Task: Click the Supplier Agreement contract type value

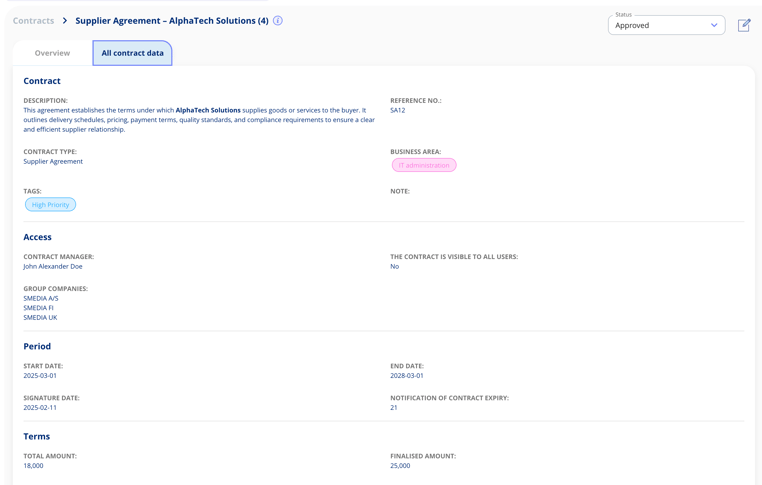Action: point(53,161)
